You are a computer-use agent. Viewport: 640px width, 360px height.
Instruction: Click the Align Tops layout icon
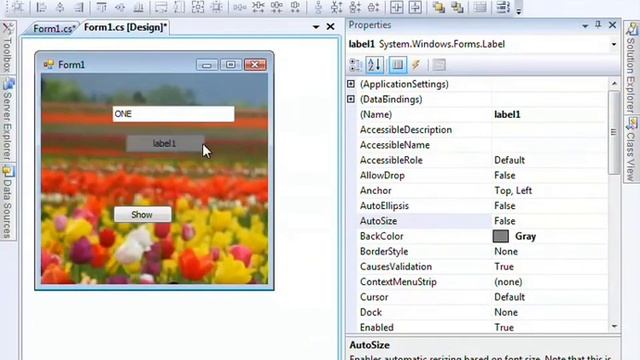pos(101,7)
